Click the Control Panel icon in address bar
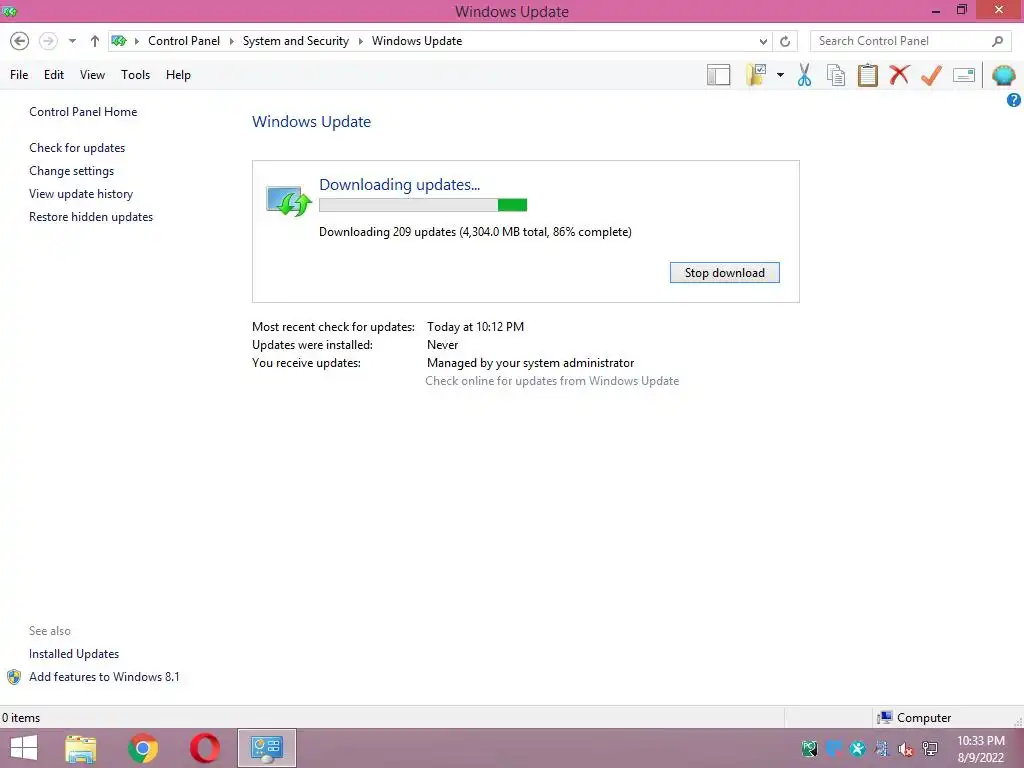 coord(119,41)
